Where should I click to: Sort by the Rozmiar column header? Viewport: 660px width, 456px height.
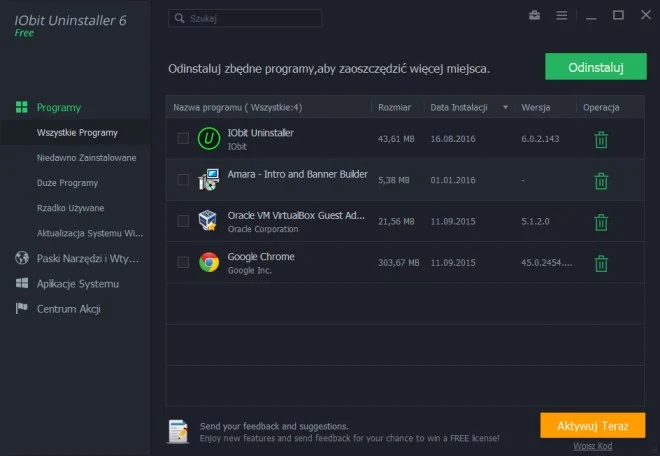click(394, 107)
